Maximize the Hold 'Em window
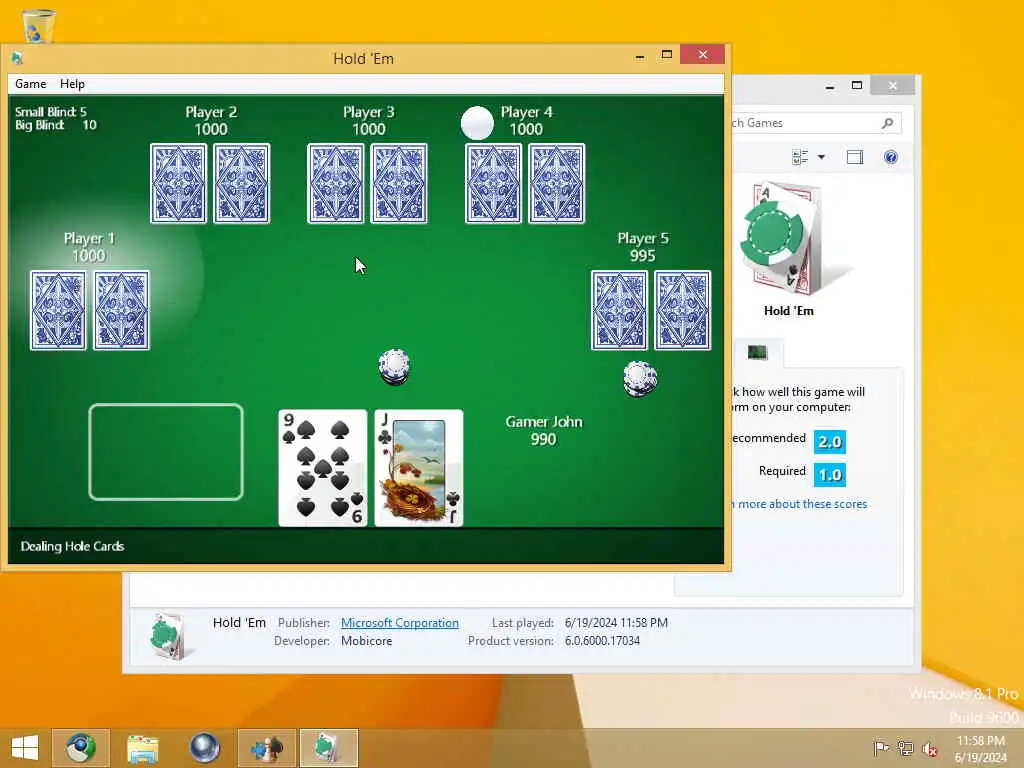The width and height of the screenshot is (1024, 768). point(667,55)
